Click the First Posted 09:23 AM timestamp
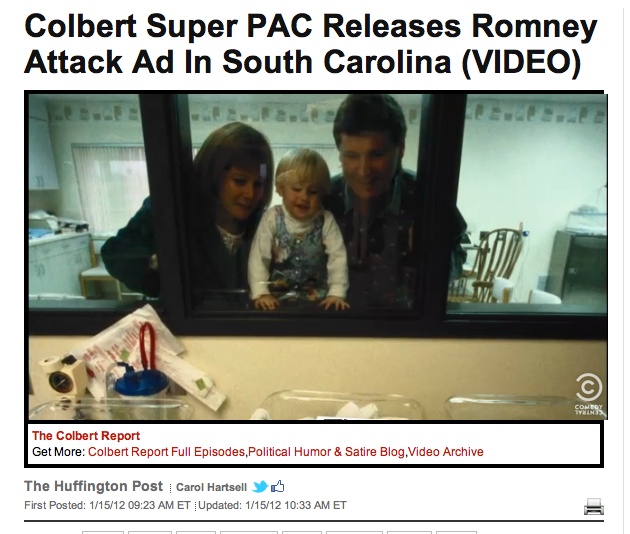The width and height of the screenshot is (630, 534). tap(107, 505)
